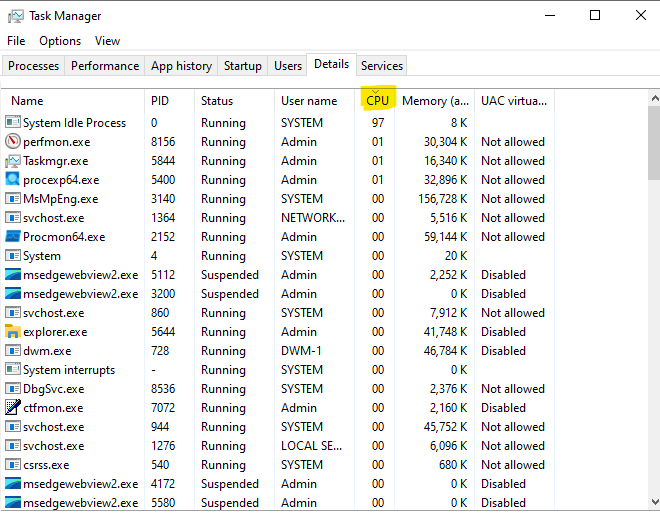This screenshot has height=524, width=660.
Task: Click the icon of svchost.exe PID 1276
Action: (x=13, y=445)
